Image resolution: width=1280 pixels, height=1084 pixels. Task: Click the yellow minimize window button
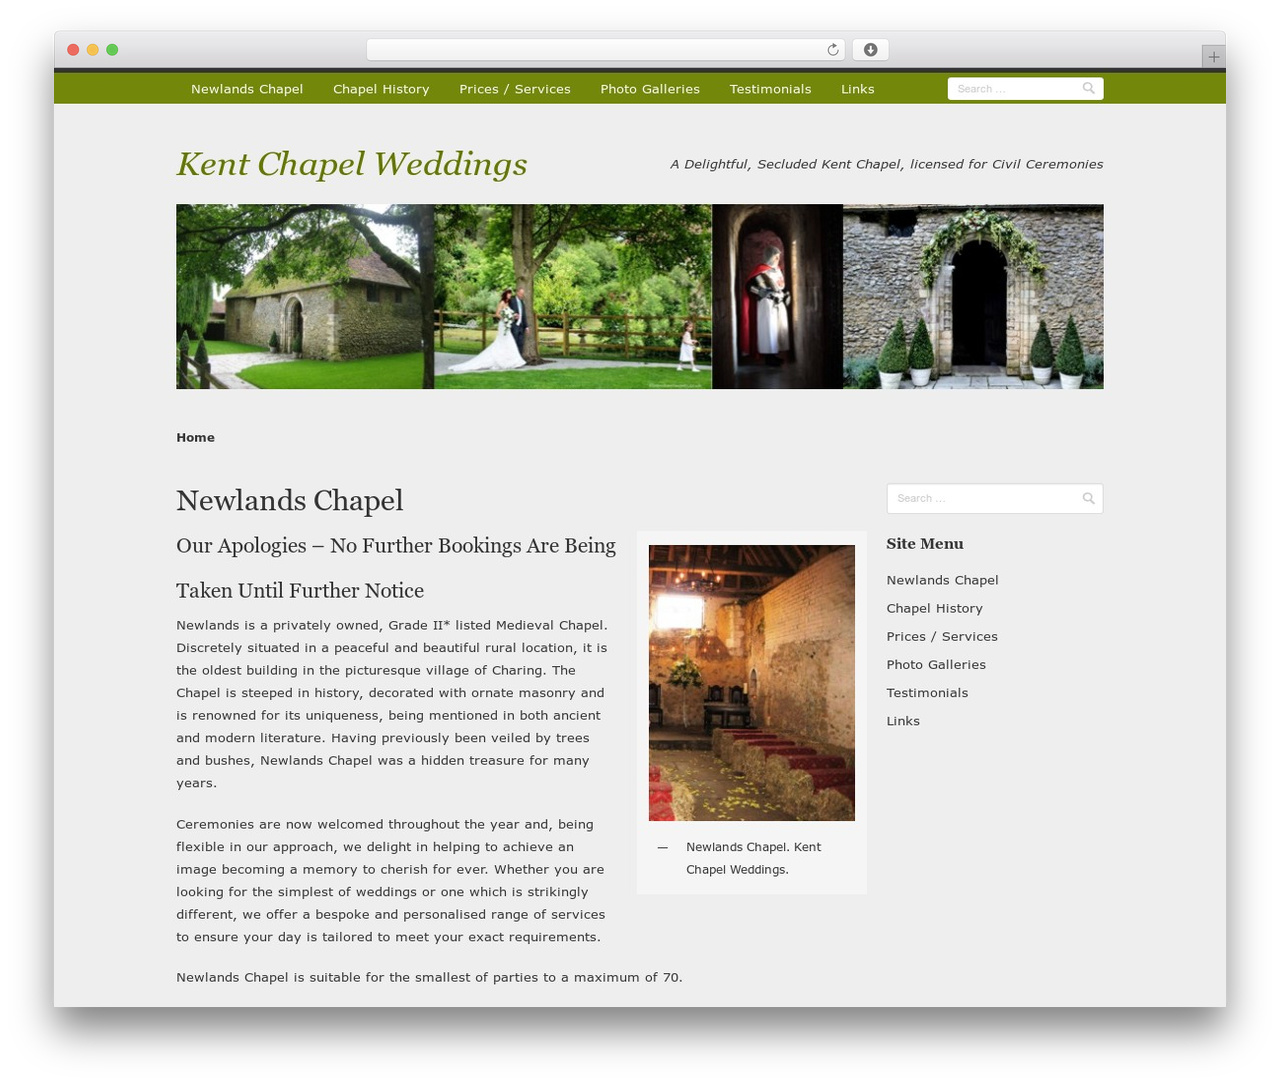point(92,50)
